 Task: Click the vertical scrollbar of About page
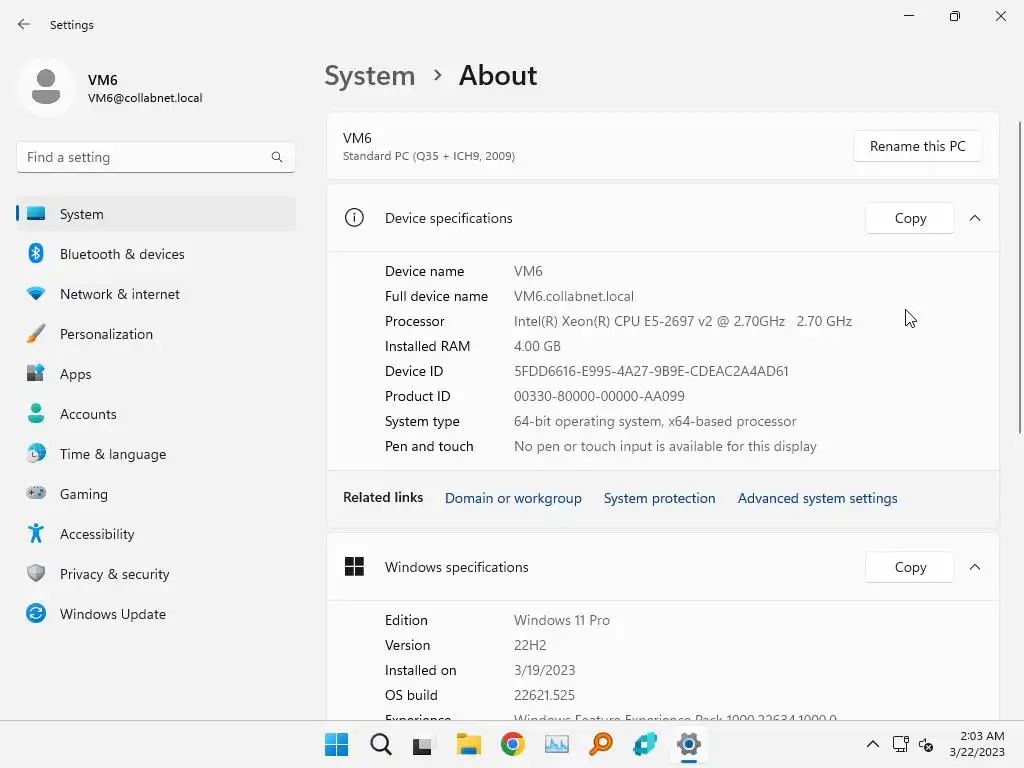point(1019,277)
